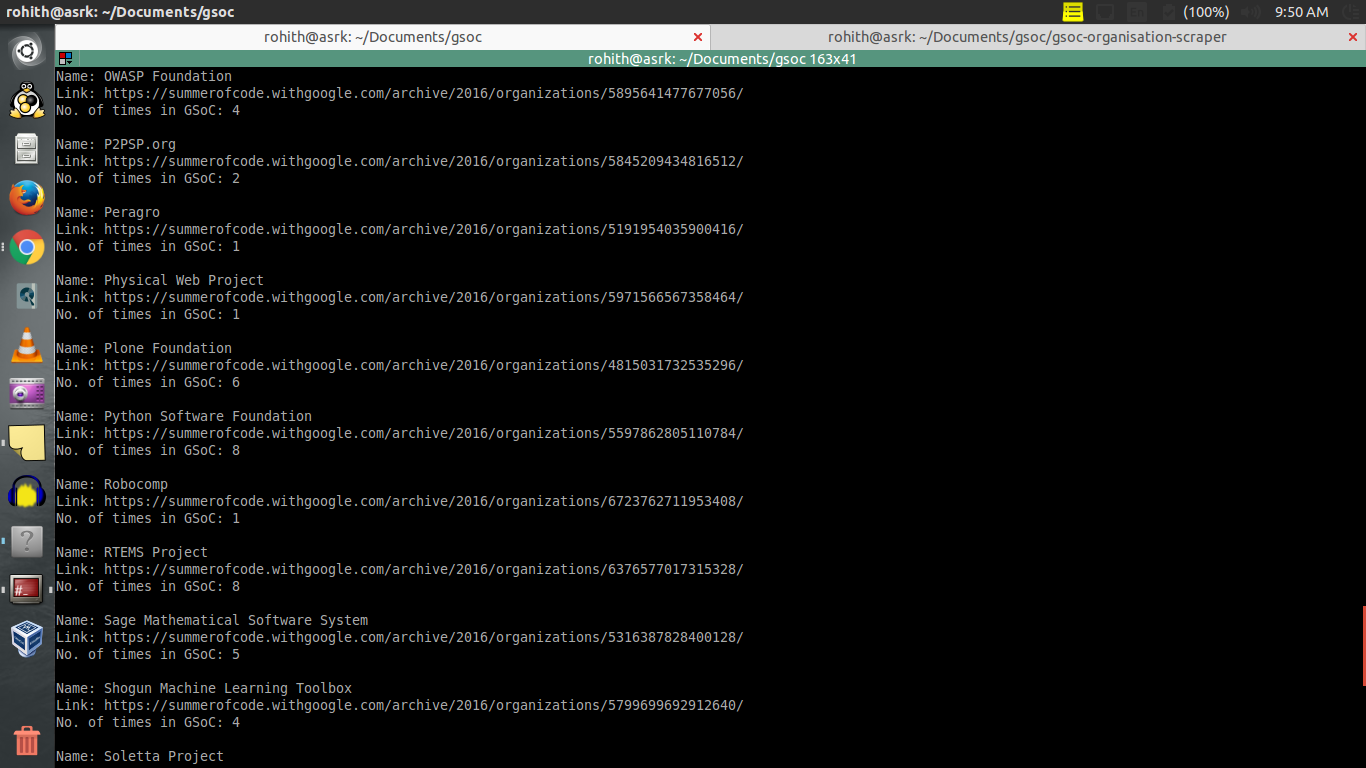Close the gsoc-organisation-scraper tab
This screenshot has height=768, width=1366.
pyautogui.click(x=1353, y=37)
